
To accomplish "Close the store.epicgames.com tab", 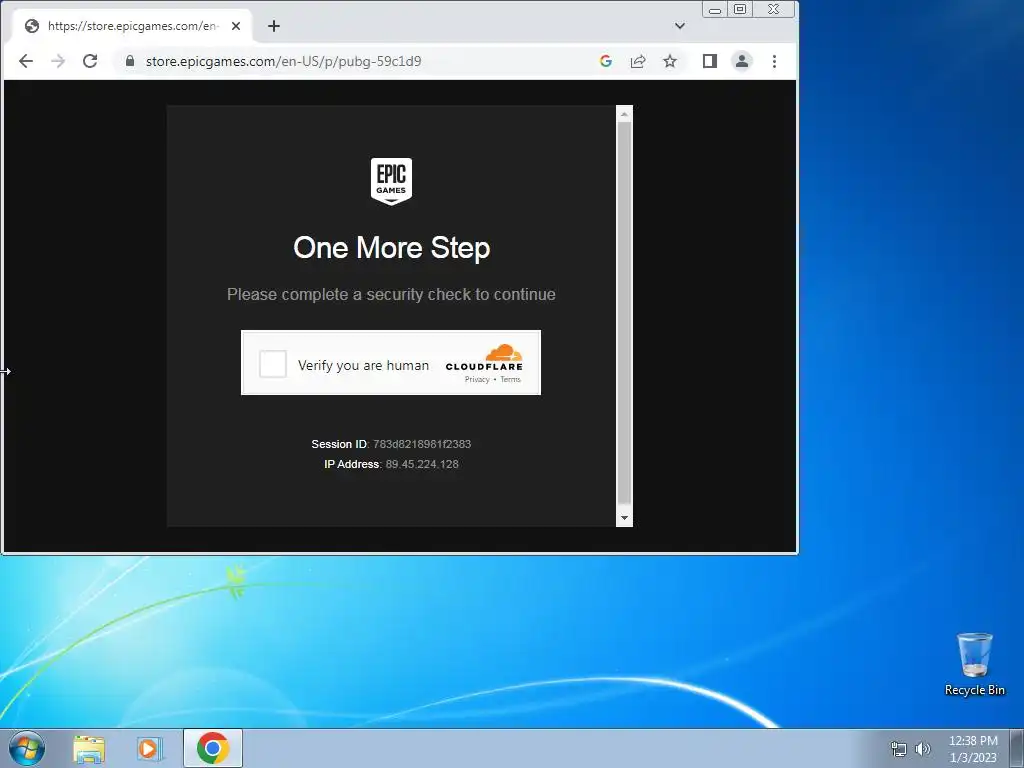I will pyautogui.click(x=236, y=26).
